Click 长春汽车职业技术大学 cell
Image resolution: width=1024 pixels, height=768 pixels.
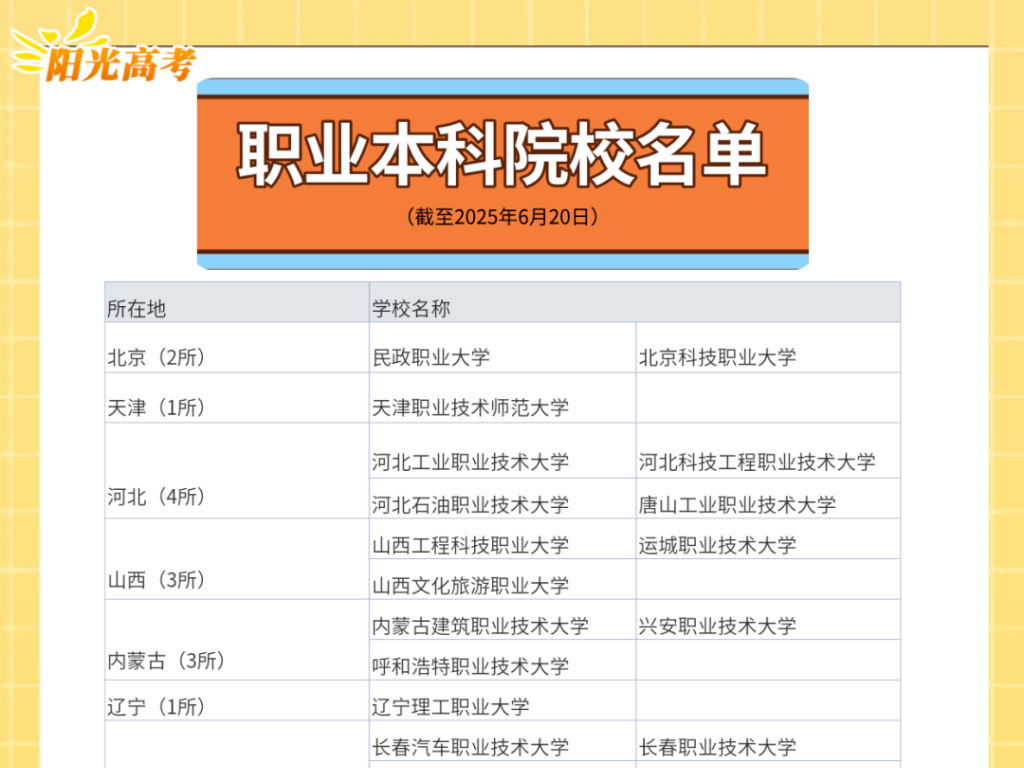pyautogui.click(x=470, y=747)
